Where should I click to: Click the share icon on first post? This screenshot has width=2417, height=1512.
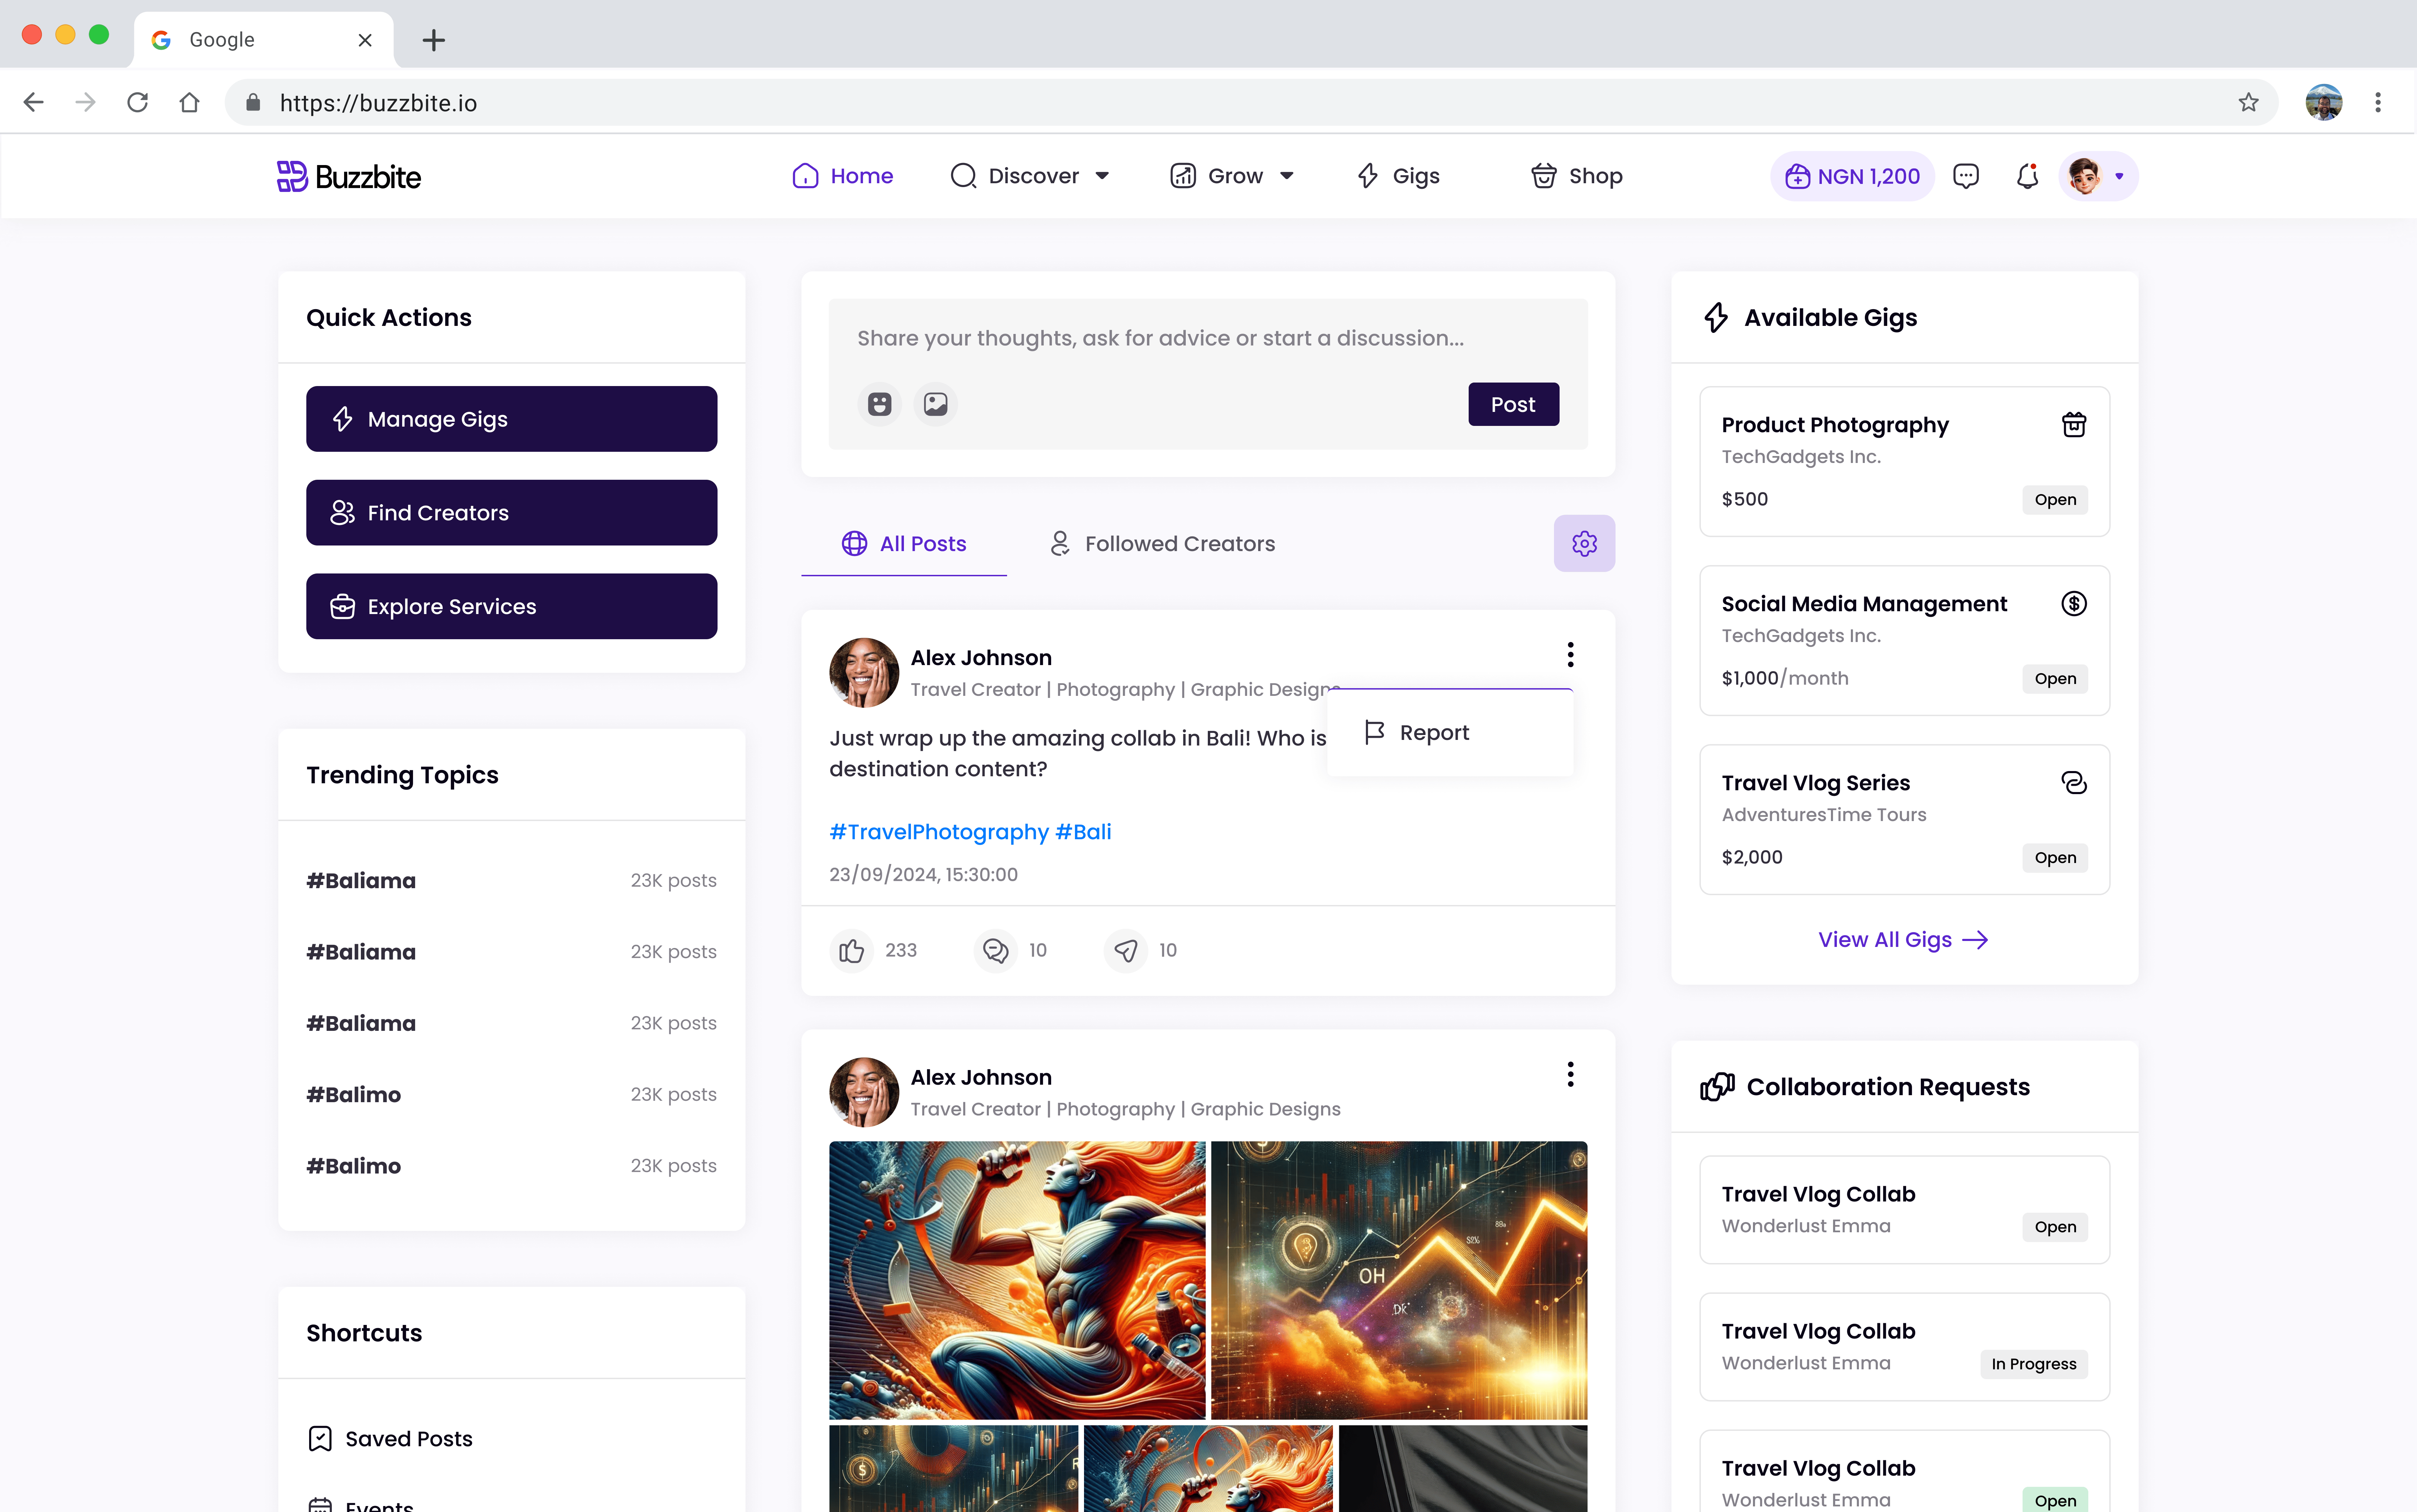[x=1125, y=950]
